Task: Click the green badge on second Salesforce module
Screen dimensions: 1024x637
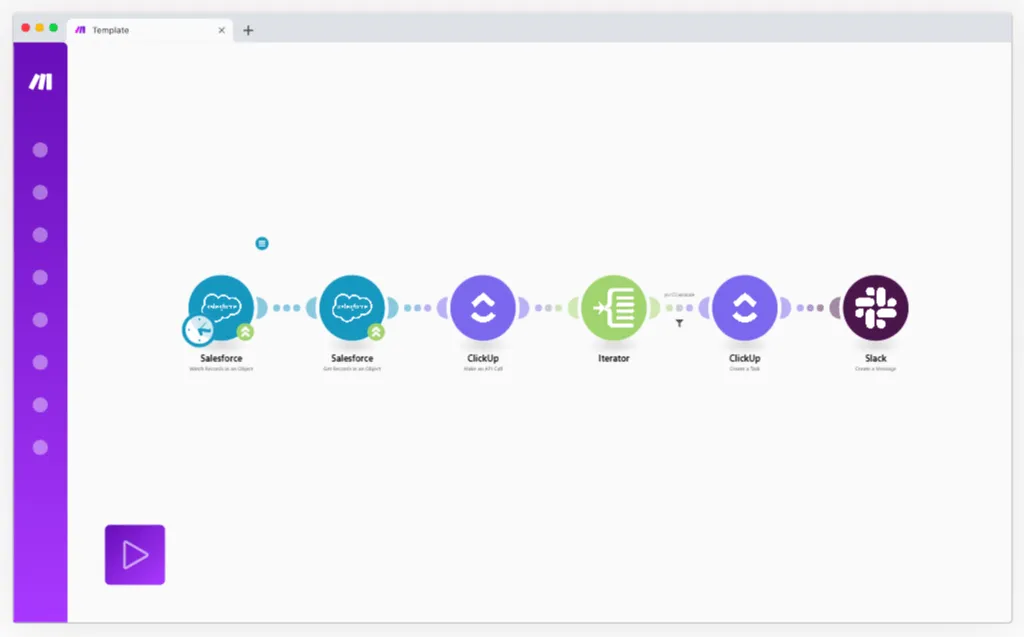Action: coord(376,332)
